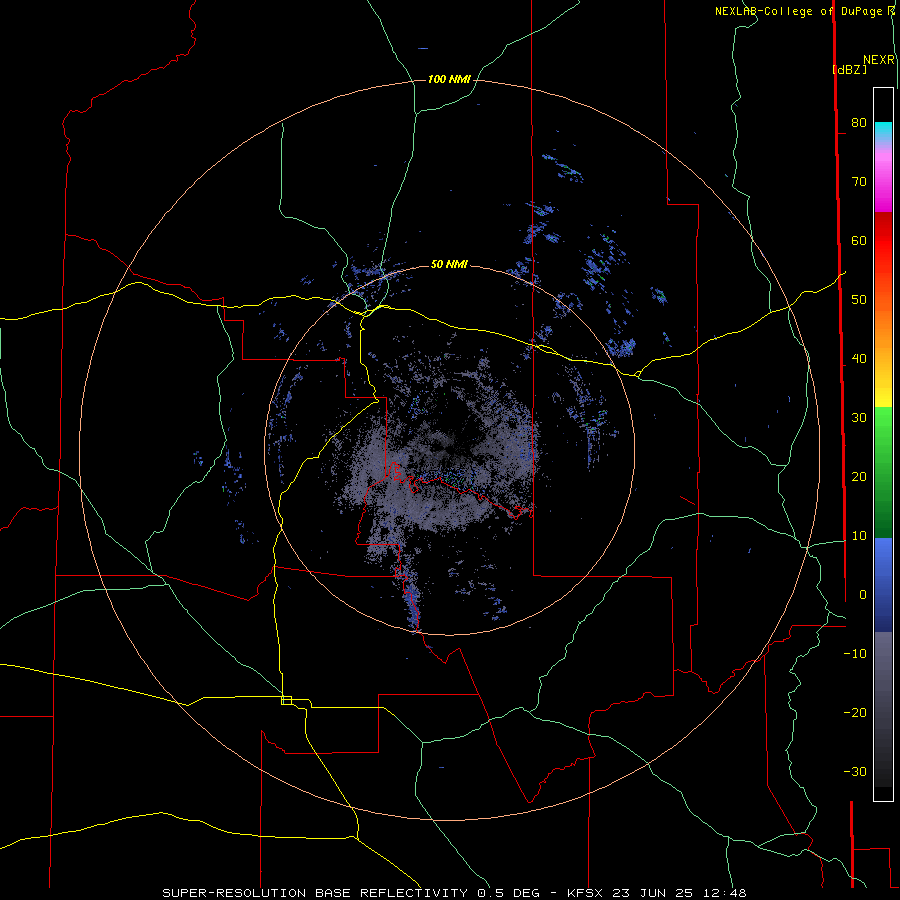Click the 50 NMI range ring label

449,264
